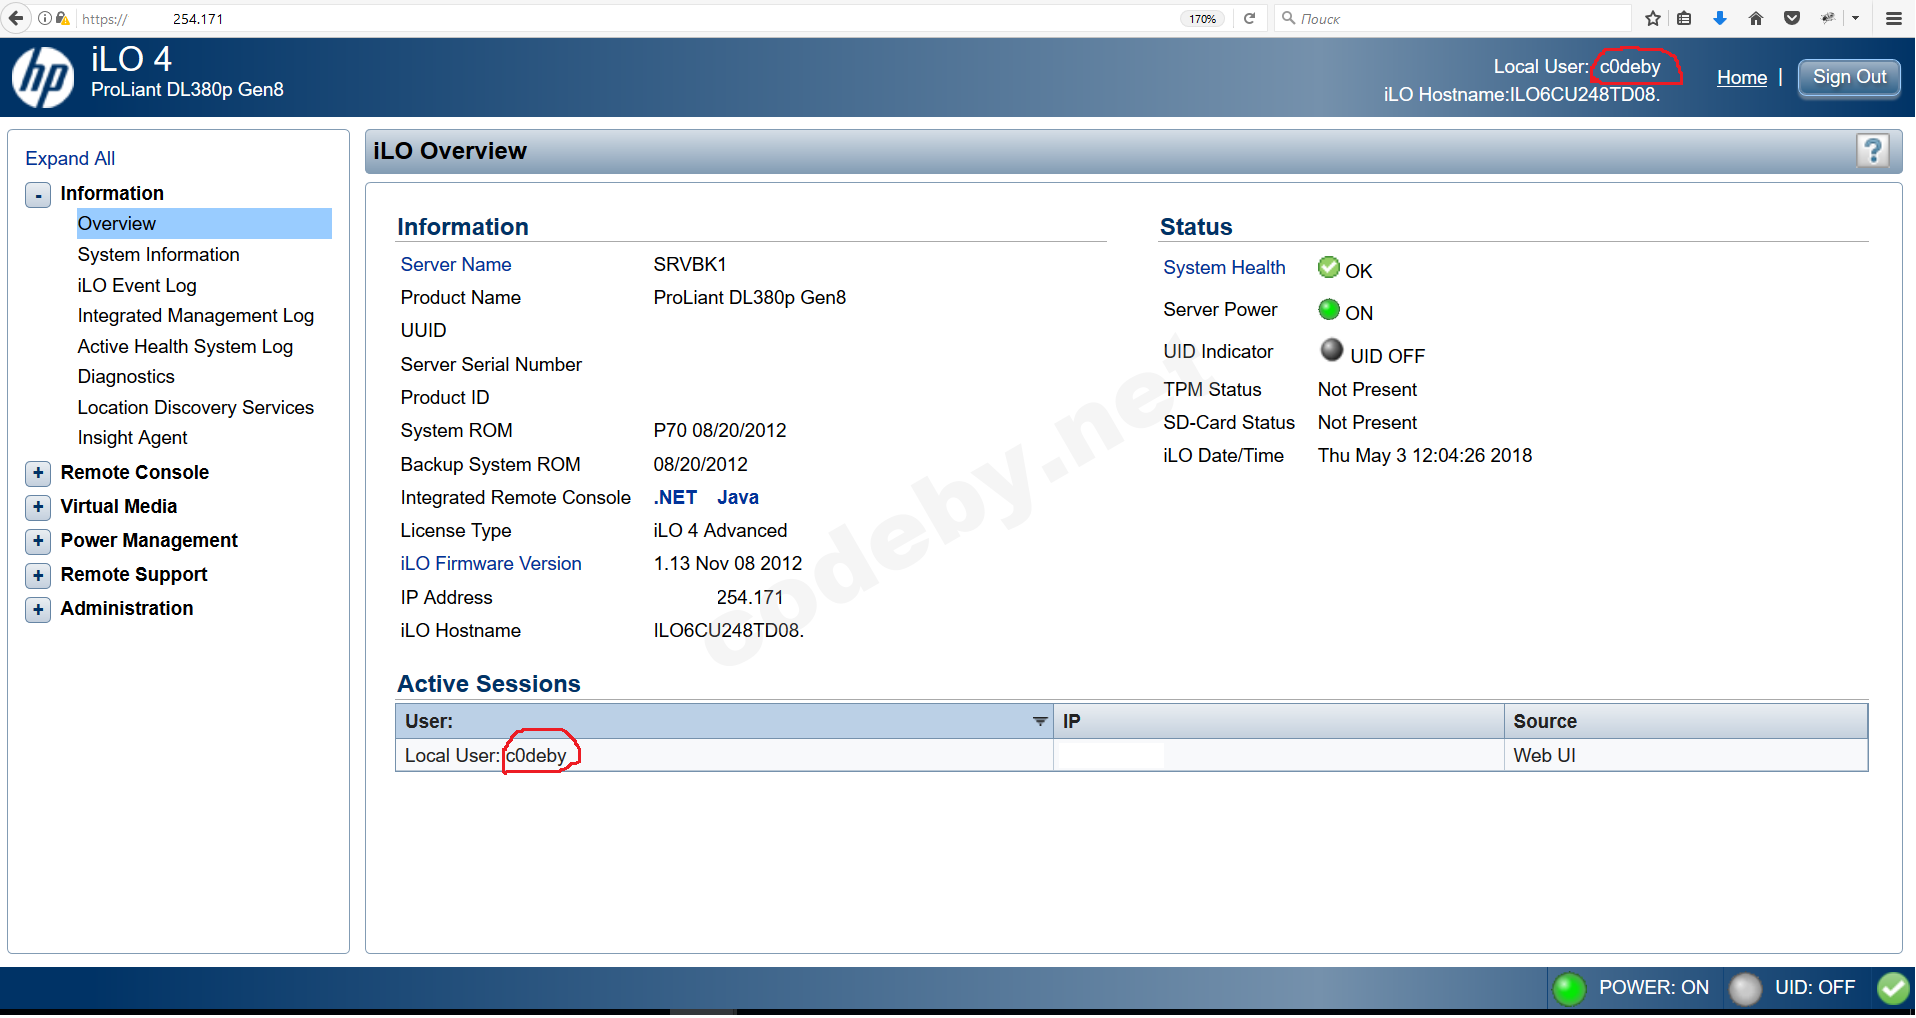Sort sessions by the Source column header
The image size is (1916, 1018).
1686,721
